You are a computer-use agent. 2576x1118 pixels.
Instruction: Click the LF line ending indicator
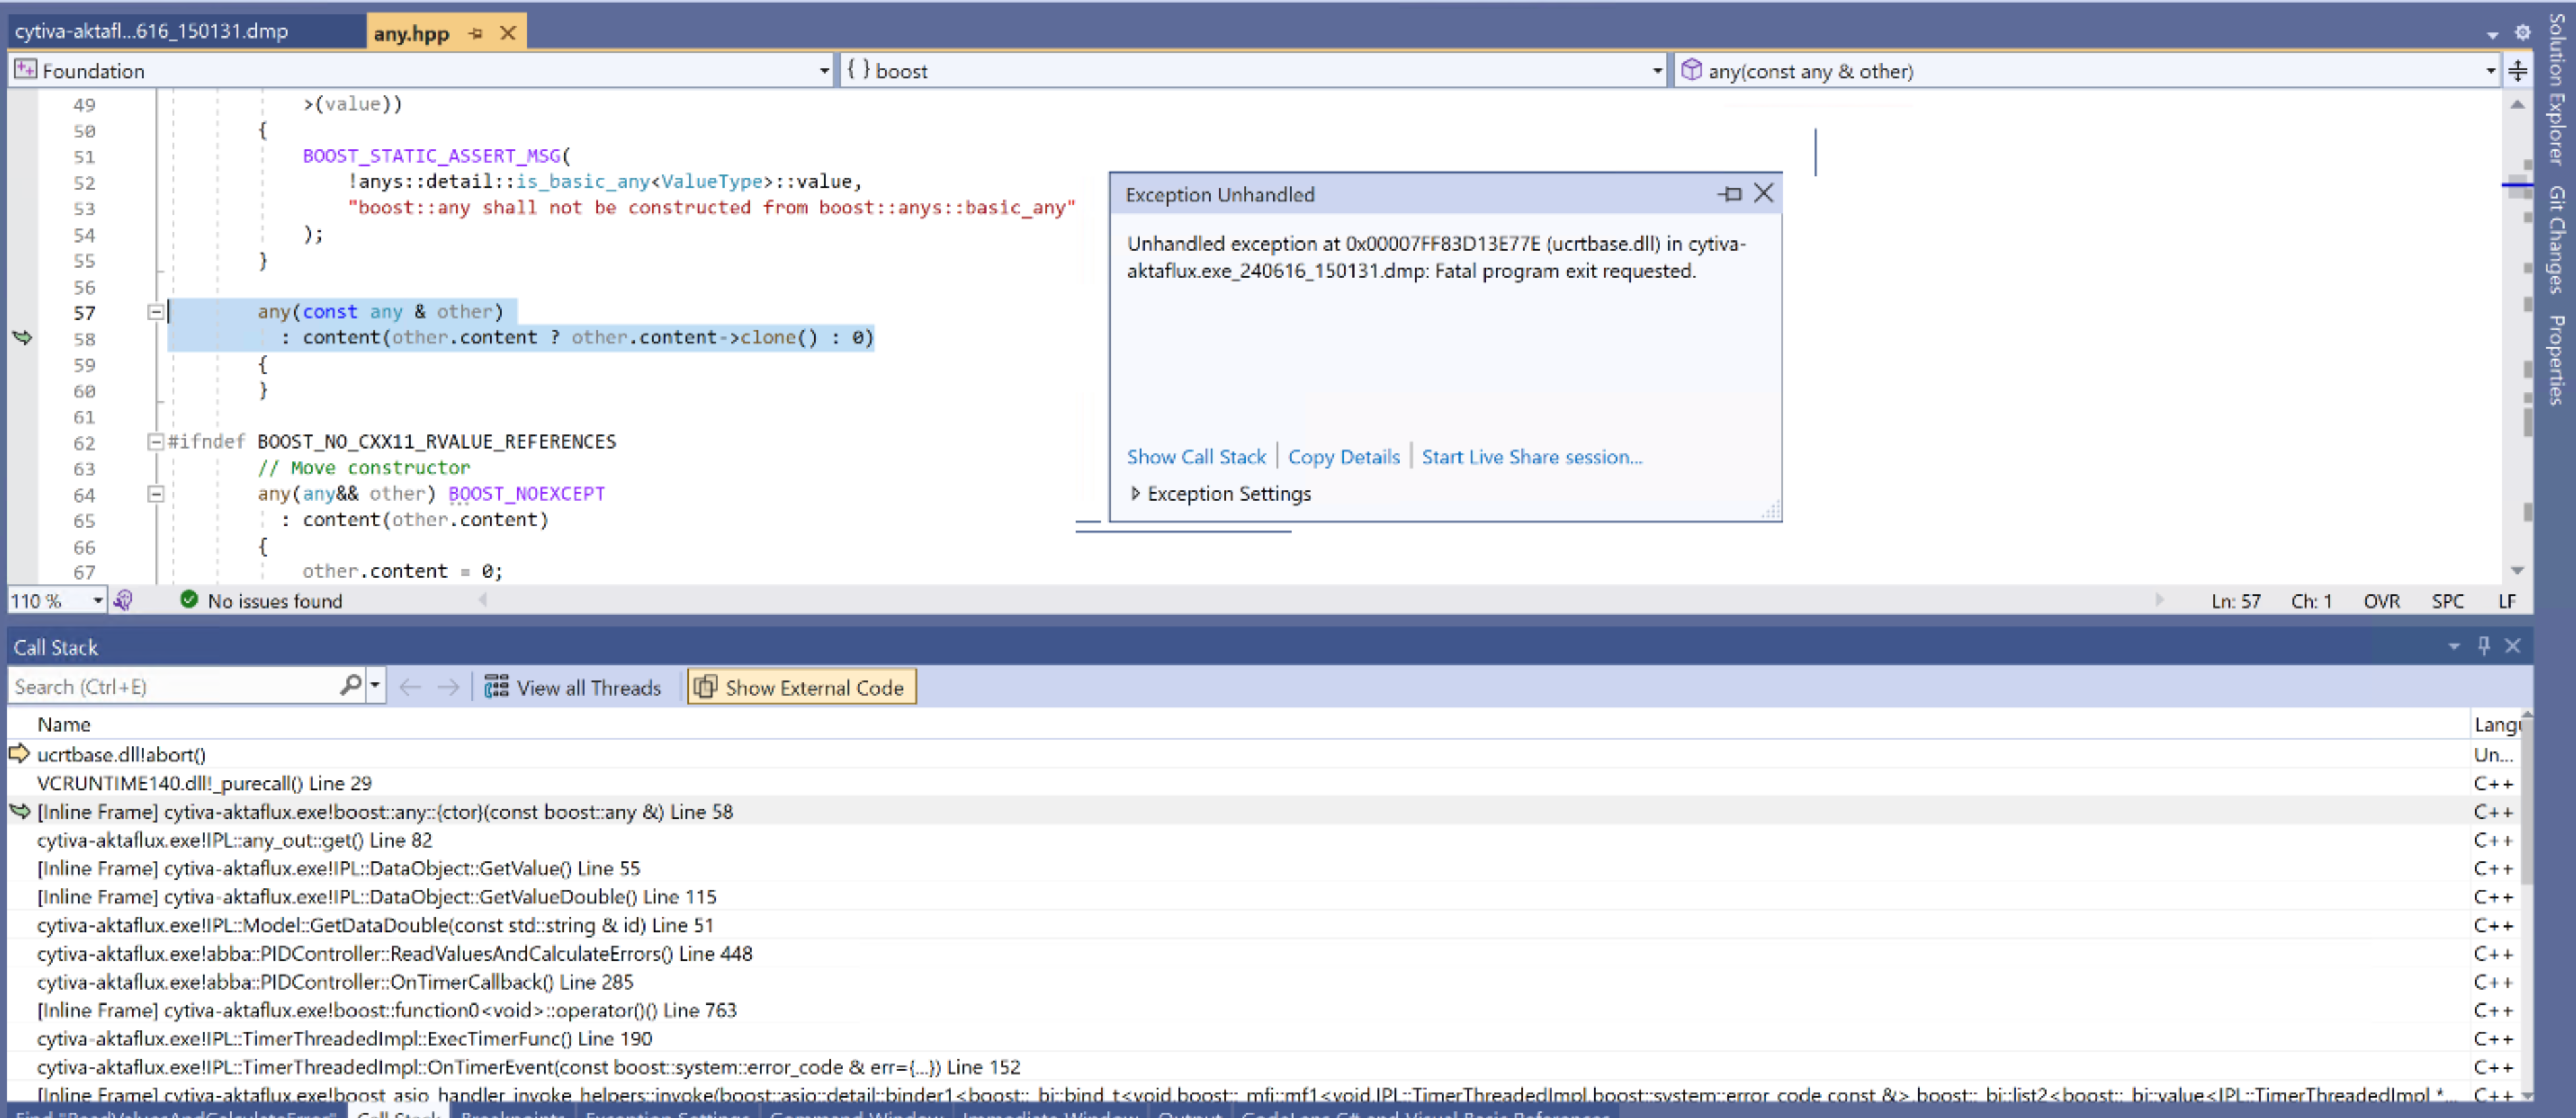[x=2507, y=601]
